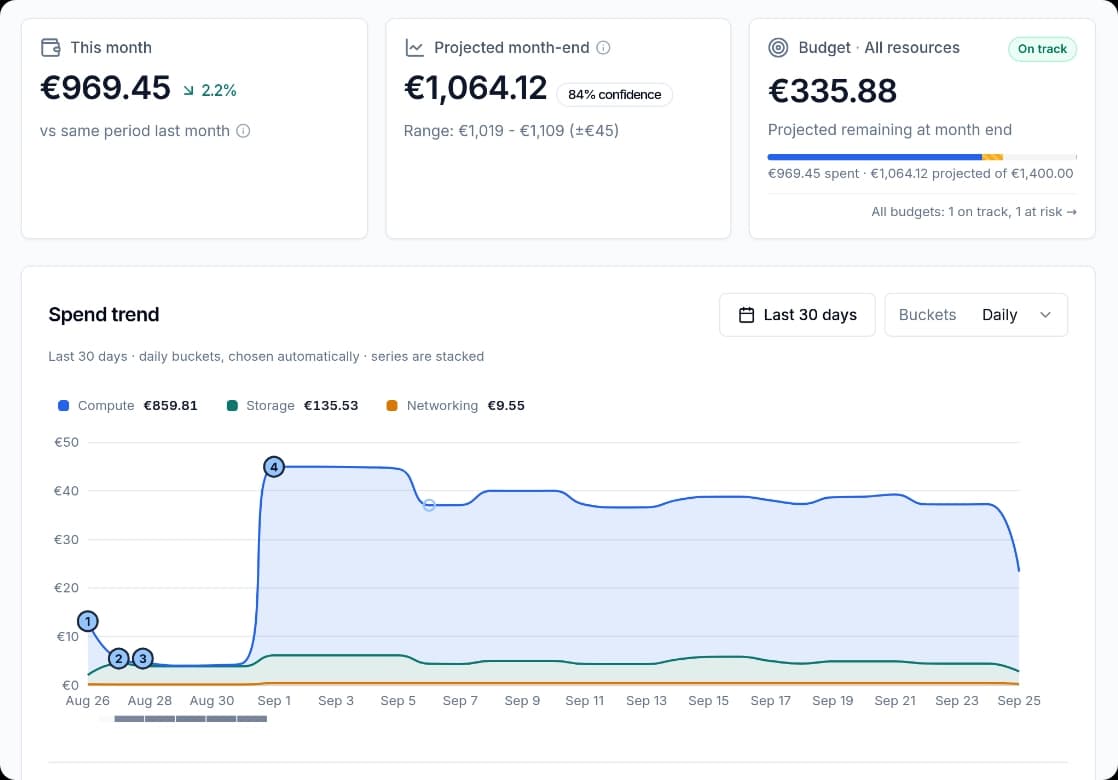
Task: Click the €1,064.12 projected amount
Action: 476,88
